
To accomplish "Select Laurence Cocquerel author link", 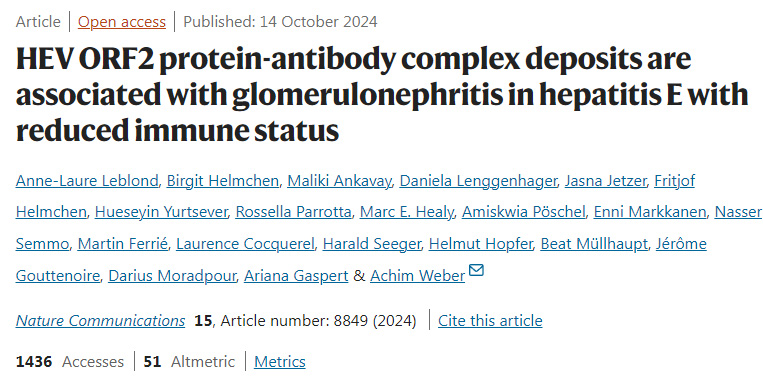I will 245,244.
